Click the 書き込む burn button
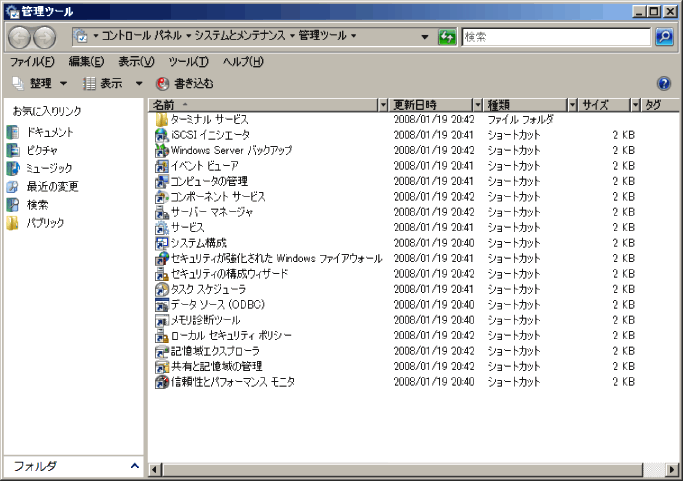 pyautogui.click(x=185, y=83)
